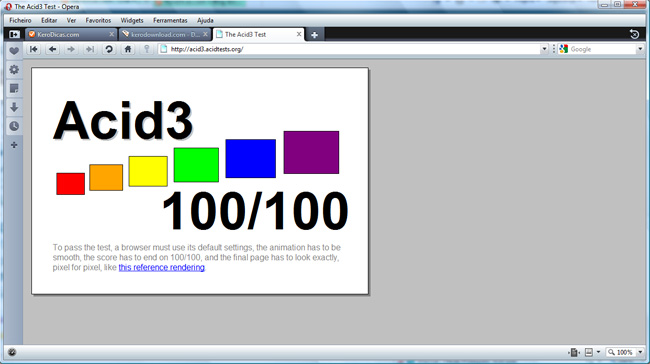Go back with the Back arrow
The height and width of the screenshot is (364, 650).
[52, 49]
